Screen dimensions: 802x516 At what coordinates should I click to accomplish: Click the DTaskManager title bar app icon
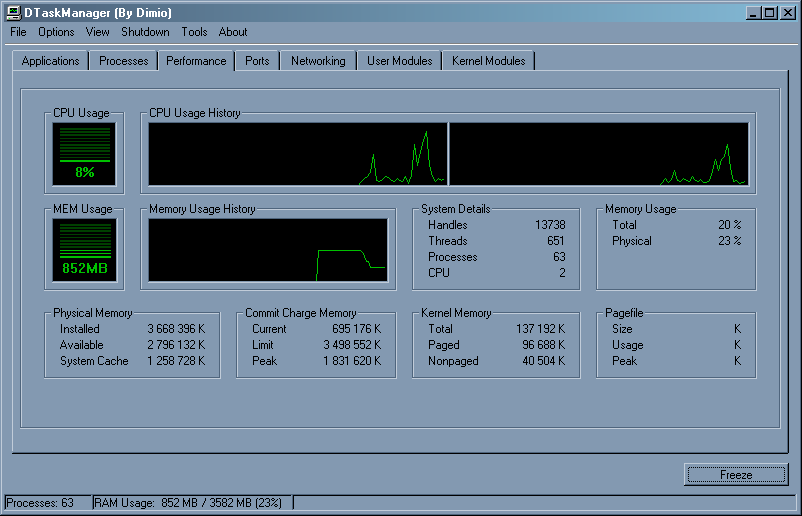click(13, 13)
